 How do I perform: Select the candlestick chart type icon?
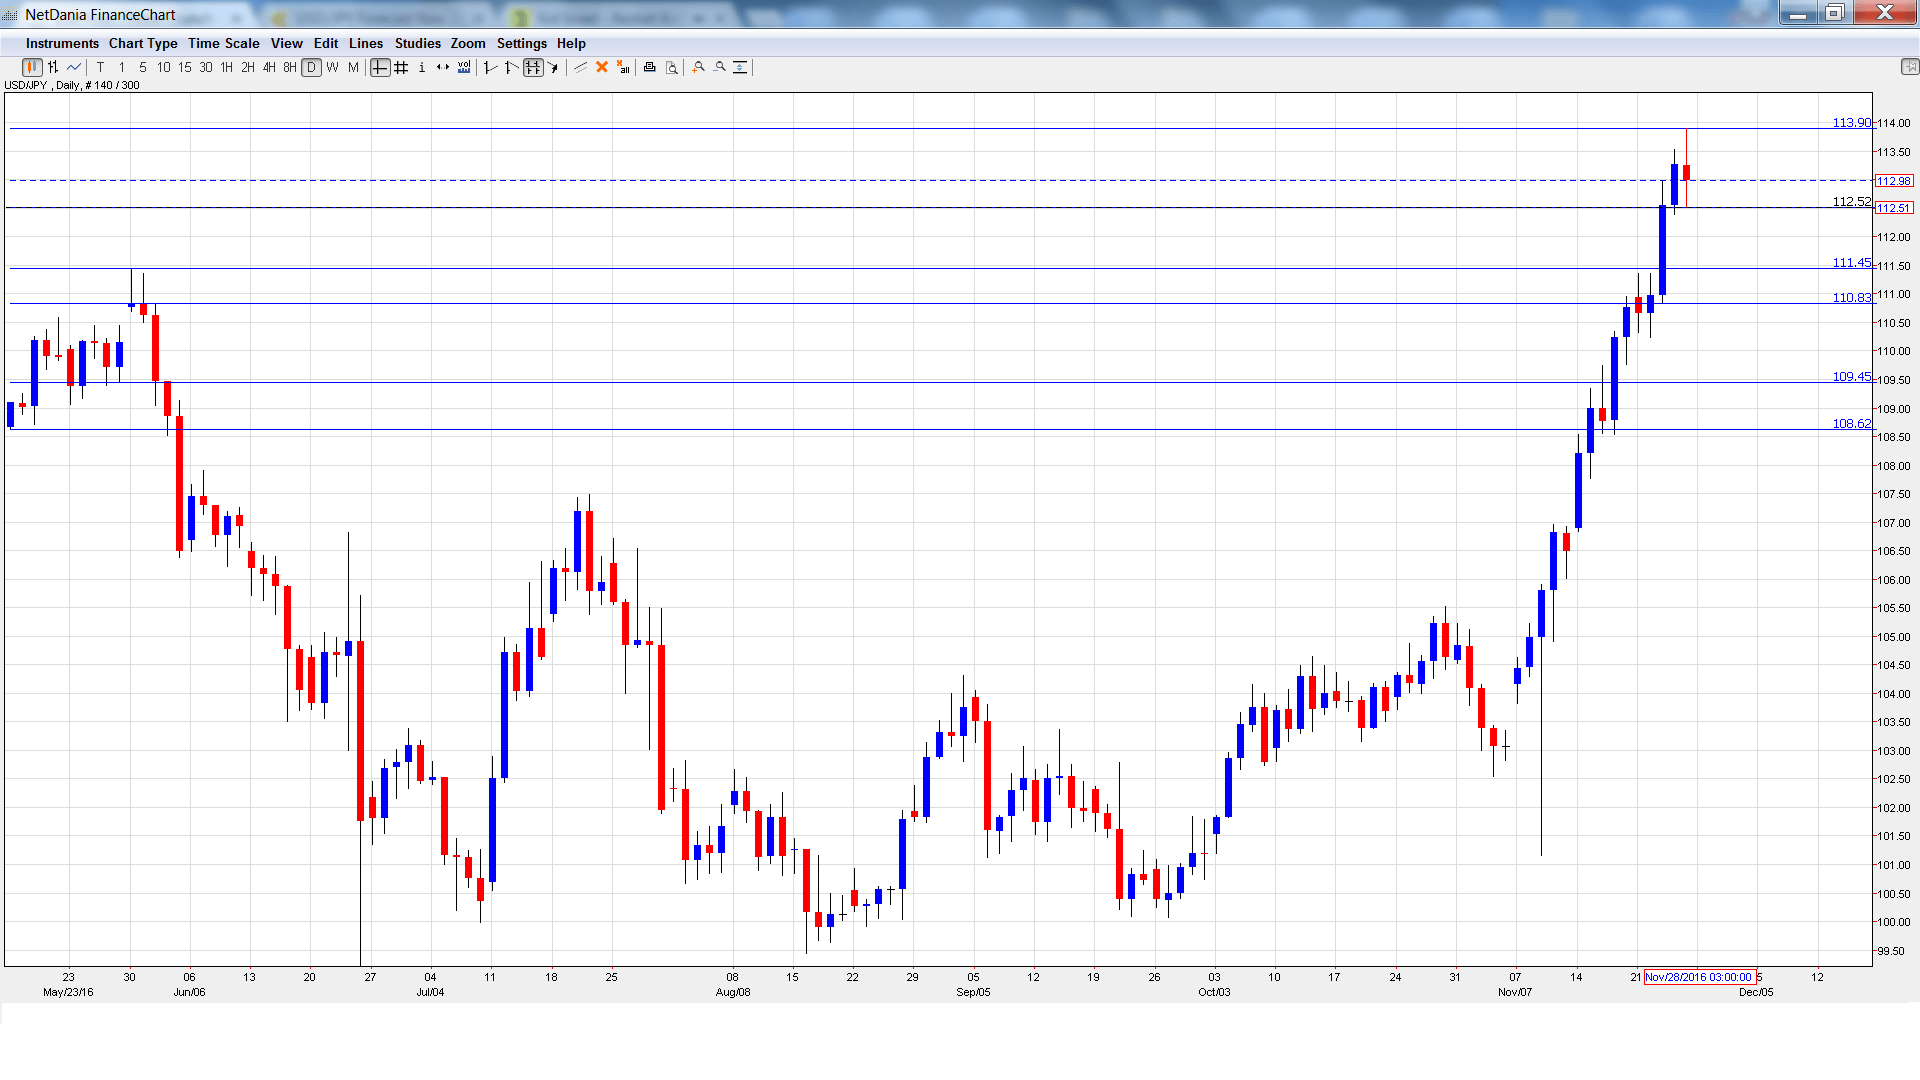32,67
